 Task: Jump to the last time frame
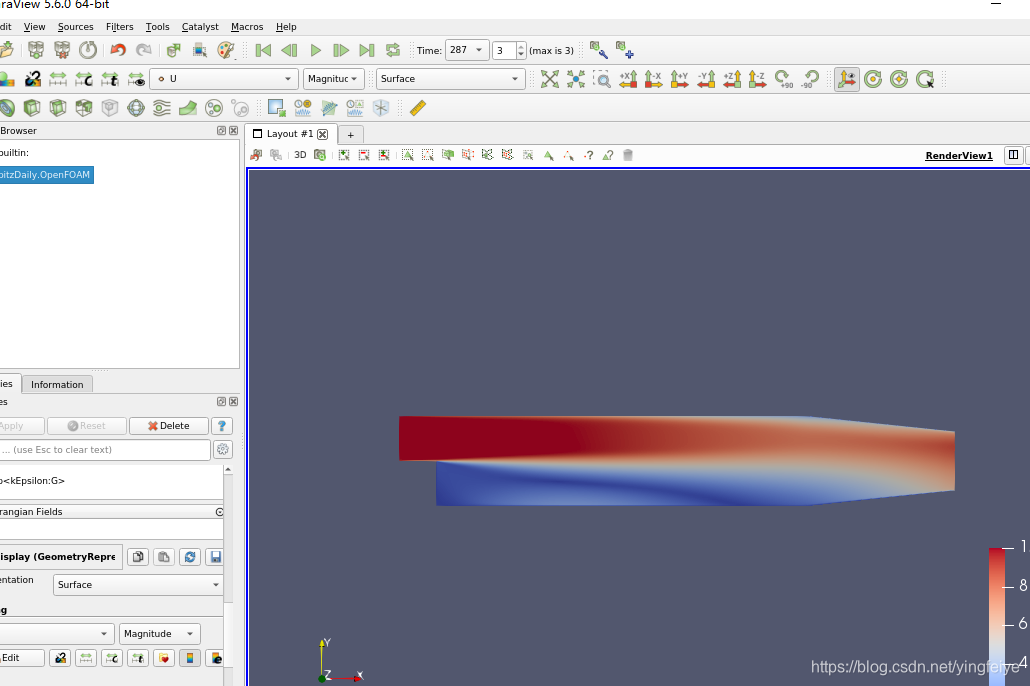(x=366, y=50)
